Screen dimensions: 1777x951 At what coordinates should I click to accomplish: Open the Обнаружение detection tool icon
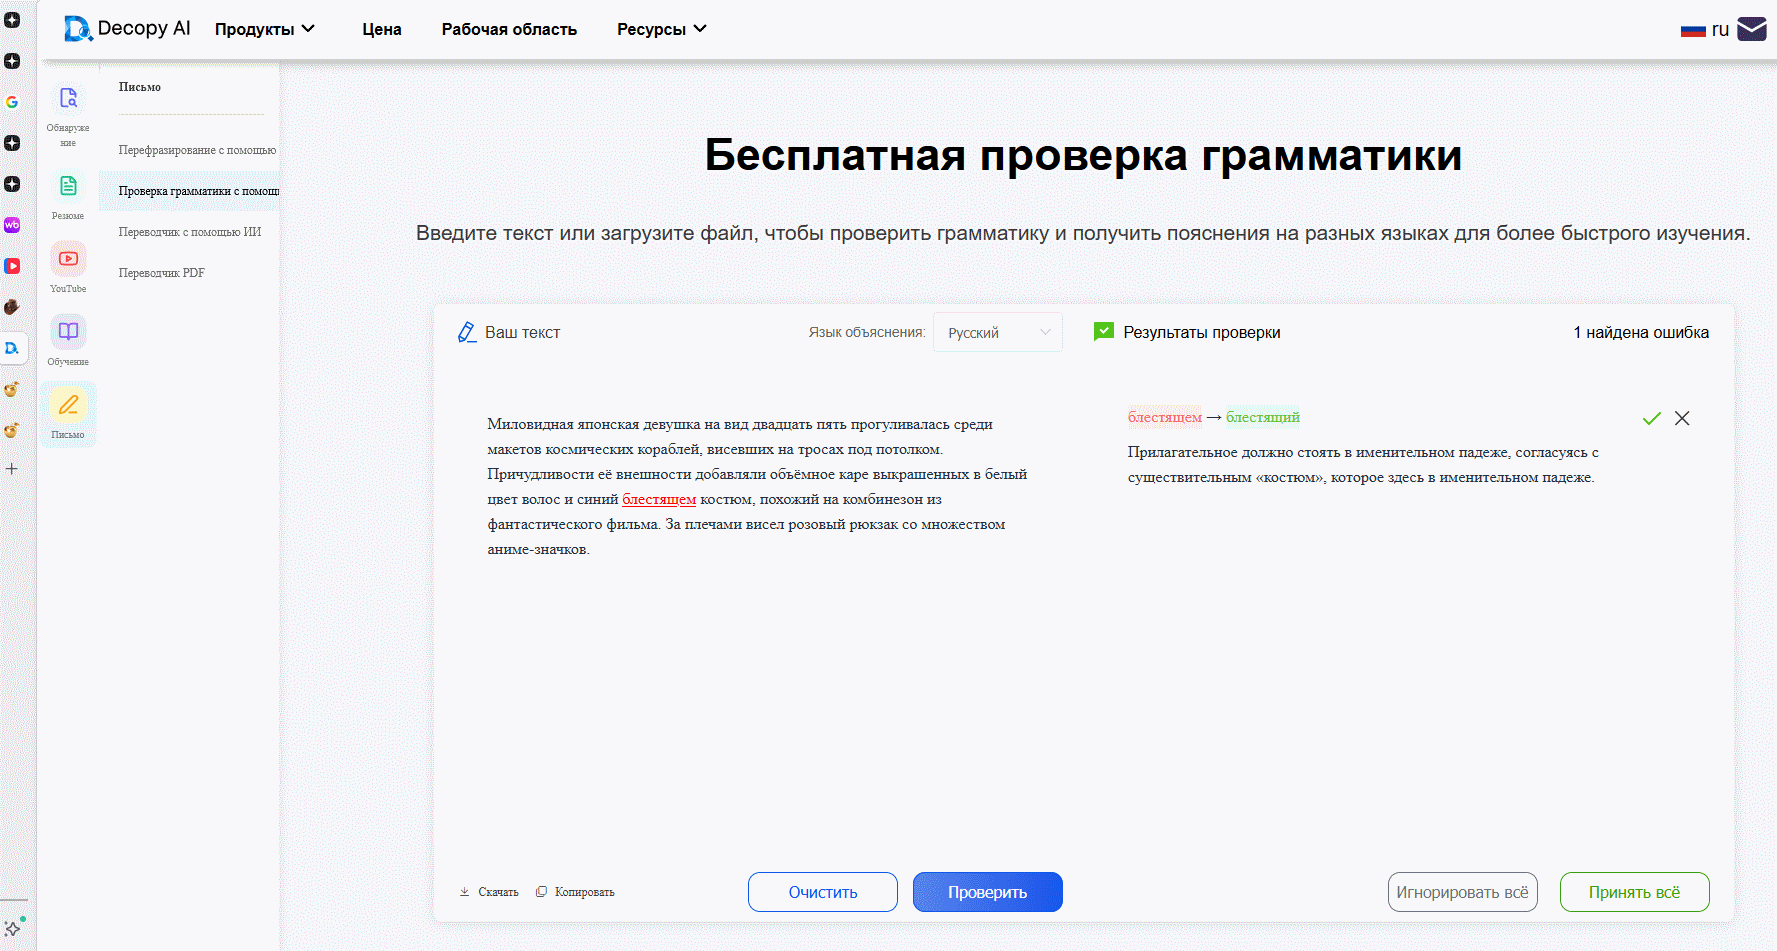[68, 98]
